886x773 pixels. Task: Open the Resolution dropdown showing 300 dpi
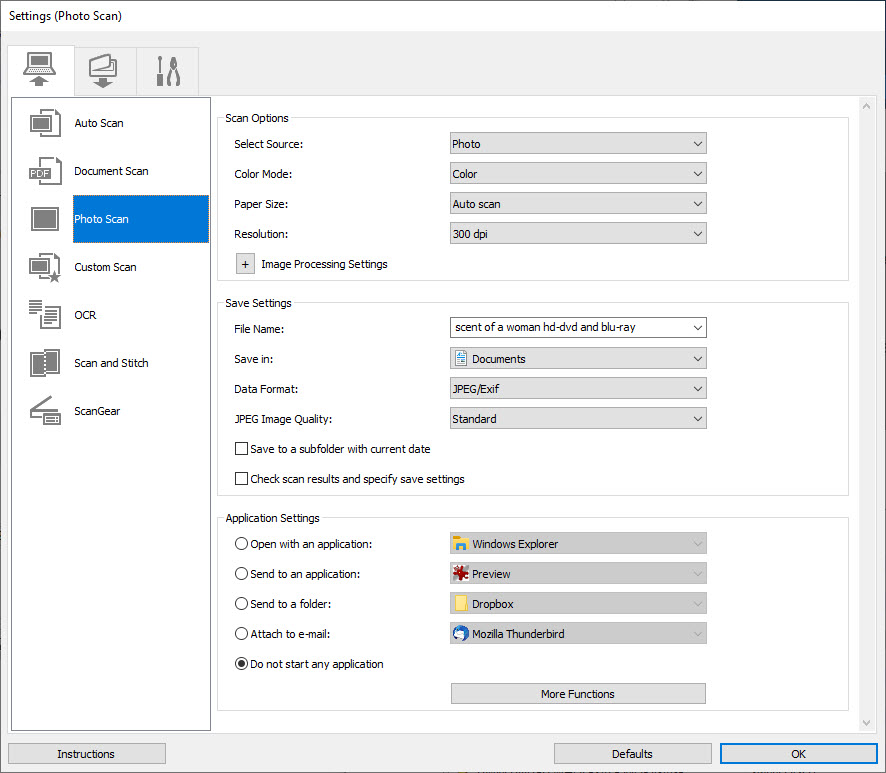point(578,234)
